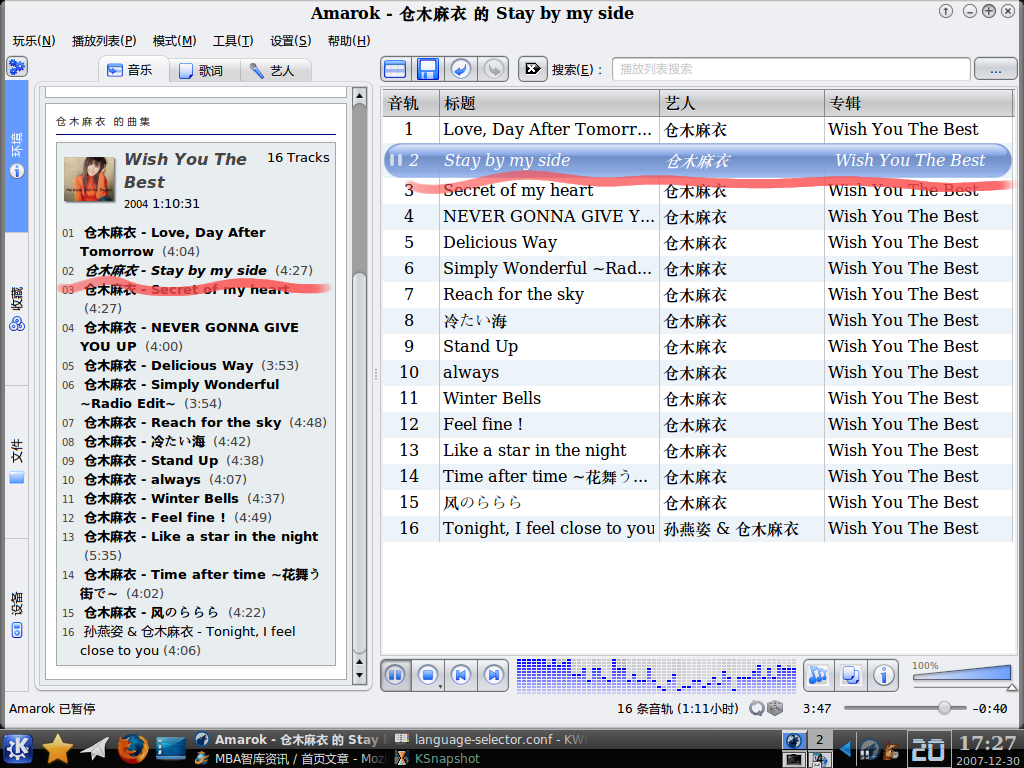Image resolution: width=1024 pixels, height=768 pixels.
Task: Open track information with the info icon
Action: pyautogui.click(x=884, y=675)
